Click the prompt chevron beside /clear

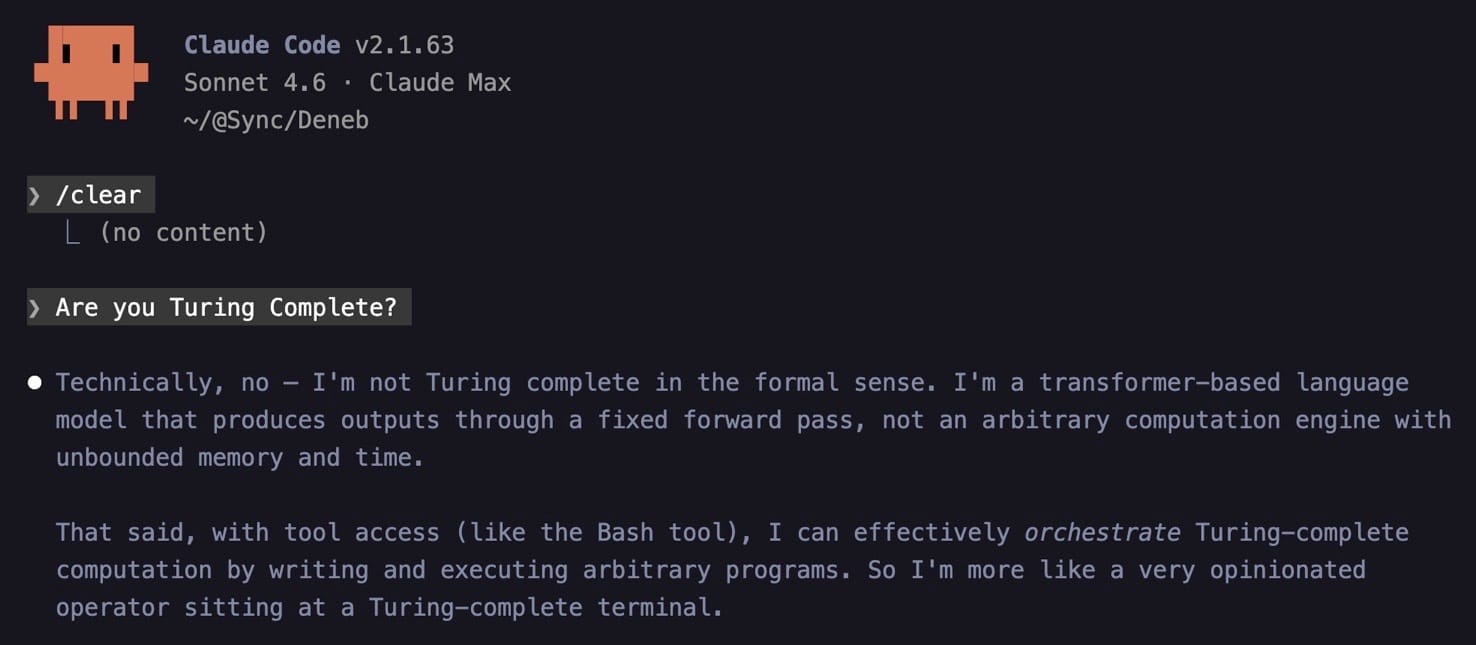pyautogui.click(x=35, y=195)
